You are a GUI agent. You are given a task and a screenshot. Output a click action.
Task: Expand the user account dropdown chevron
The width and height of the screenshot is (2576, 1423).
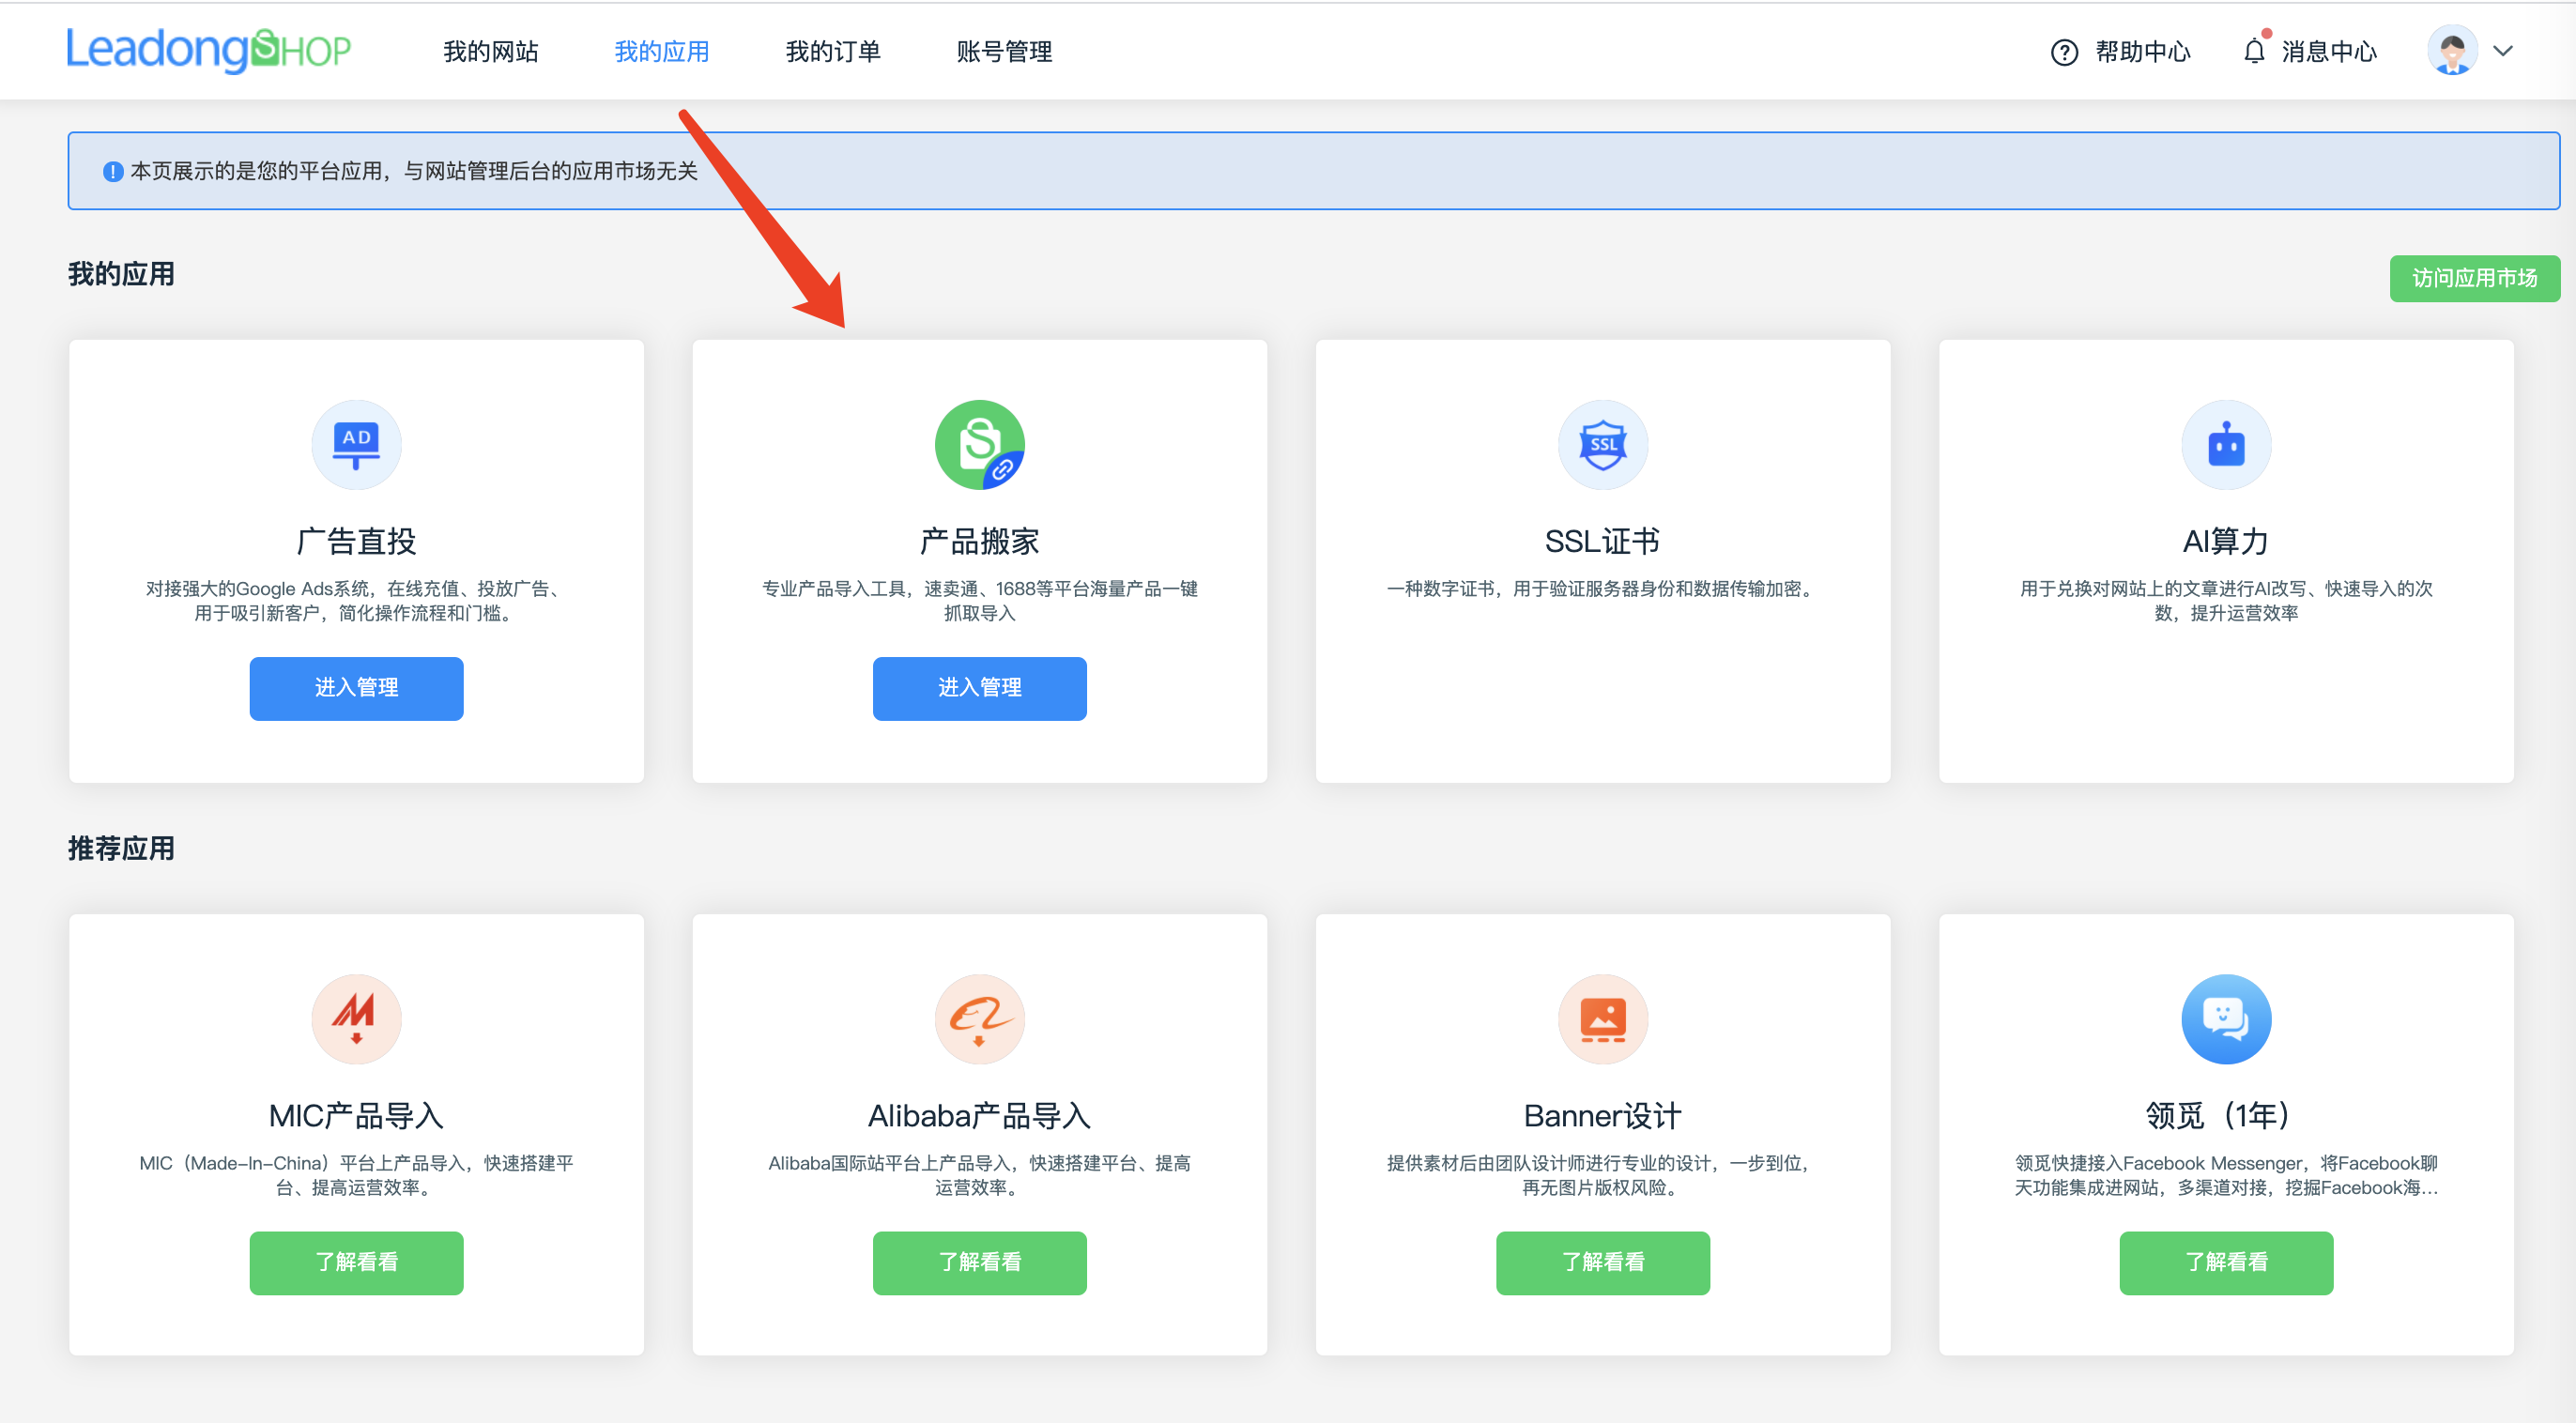(x=2502, y=51)
